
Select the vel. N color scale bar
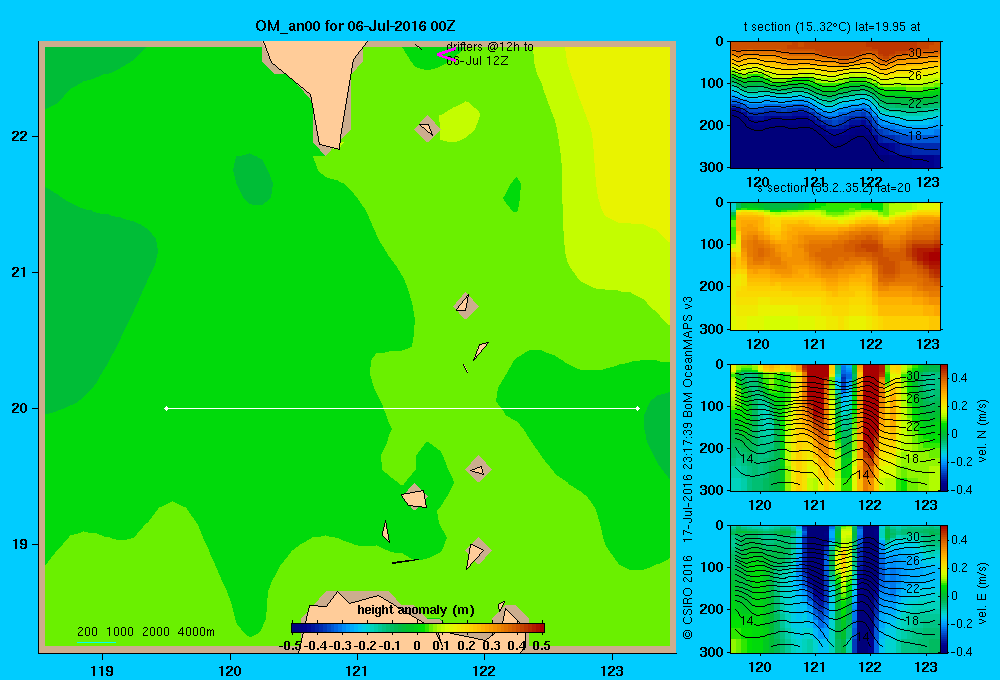[x=944, y=427]
